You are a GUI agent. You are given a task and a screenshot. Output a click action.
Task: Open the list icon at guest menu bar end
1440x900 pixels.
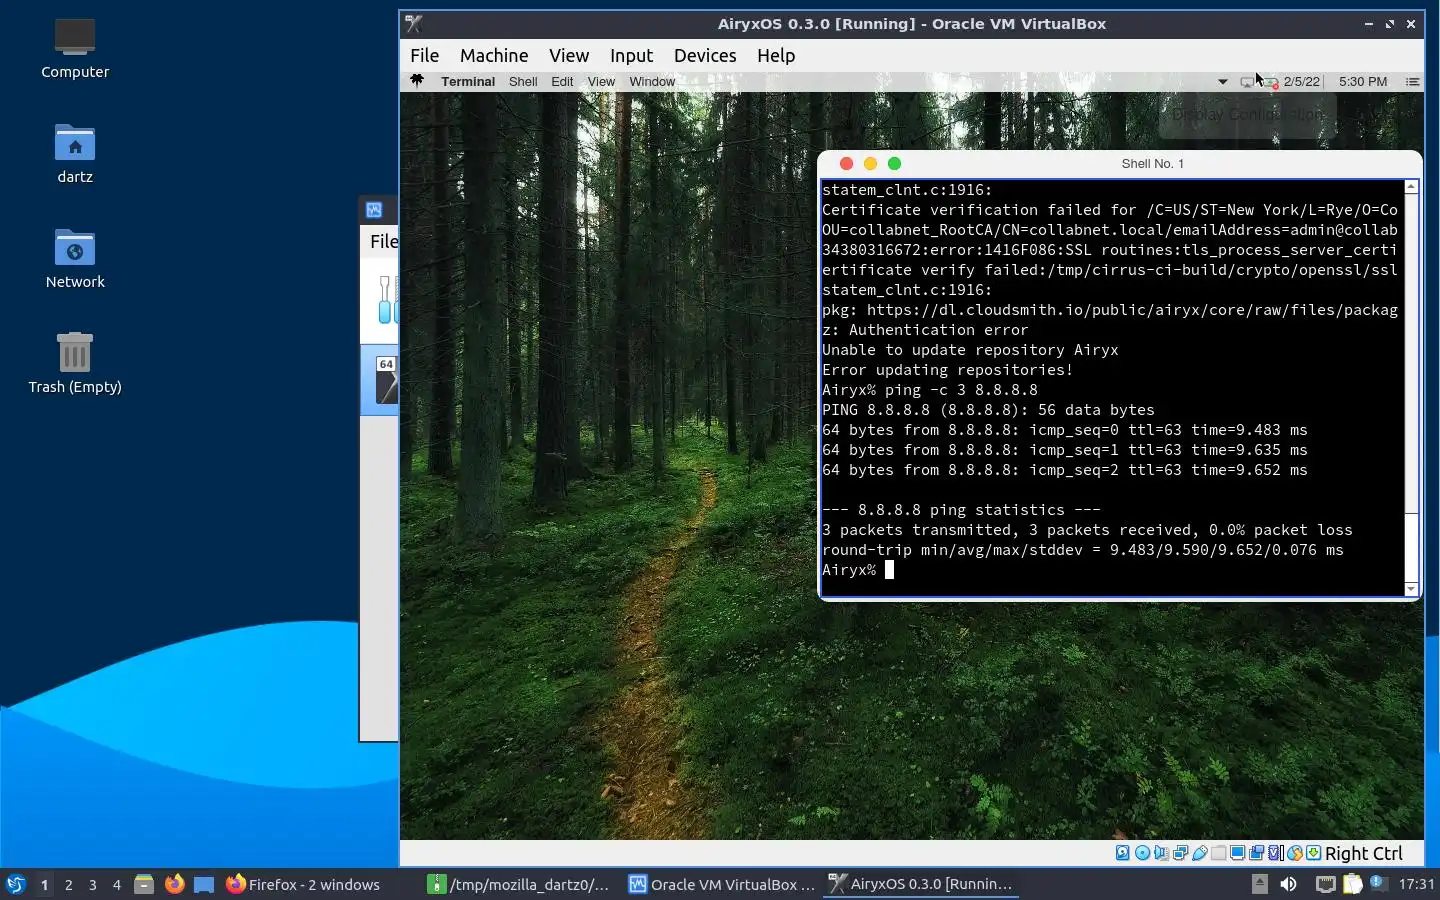[x=1413, y=82]
